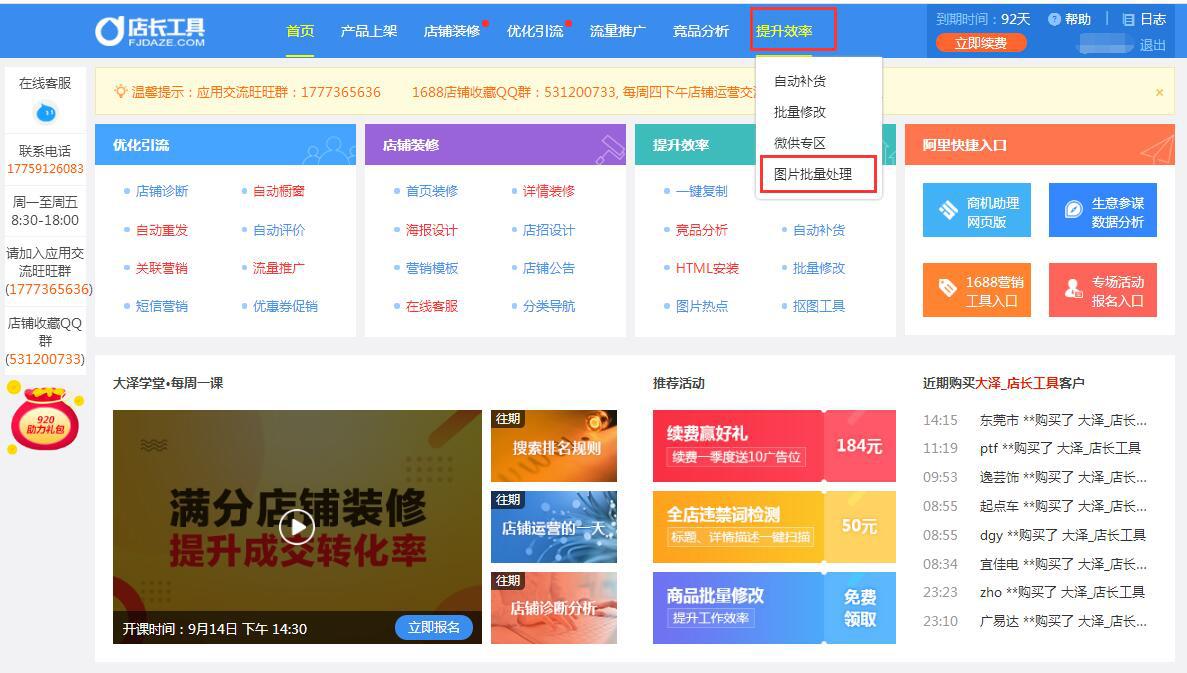Screen dimensions: 1187x673
Task: Close the yellow 温馨提示 notice bar
Action: [x=1159, y=92]
